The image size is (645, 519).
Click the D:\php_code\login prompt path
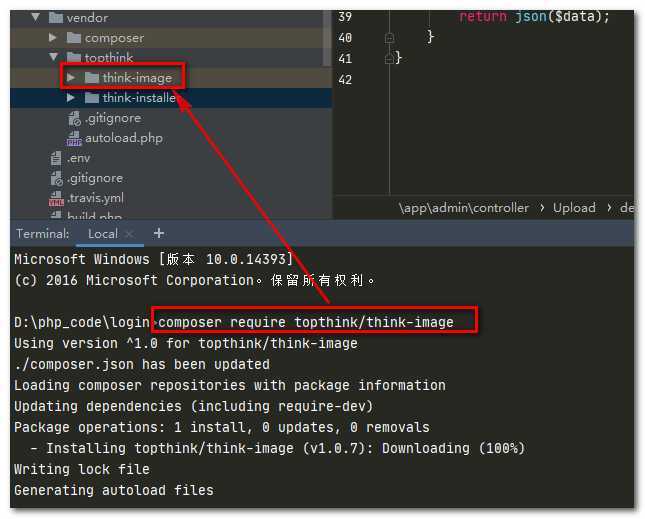pos(82,322)
